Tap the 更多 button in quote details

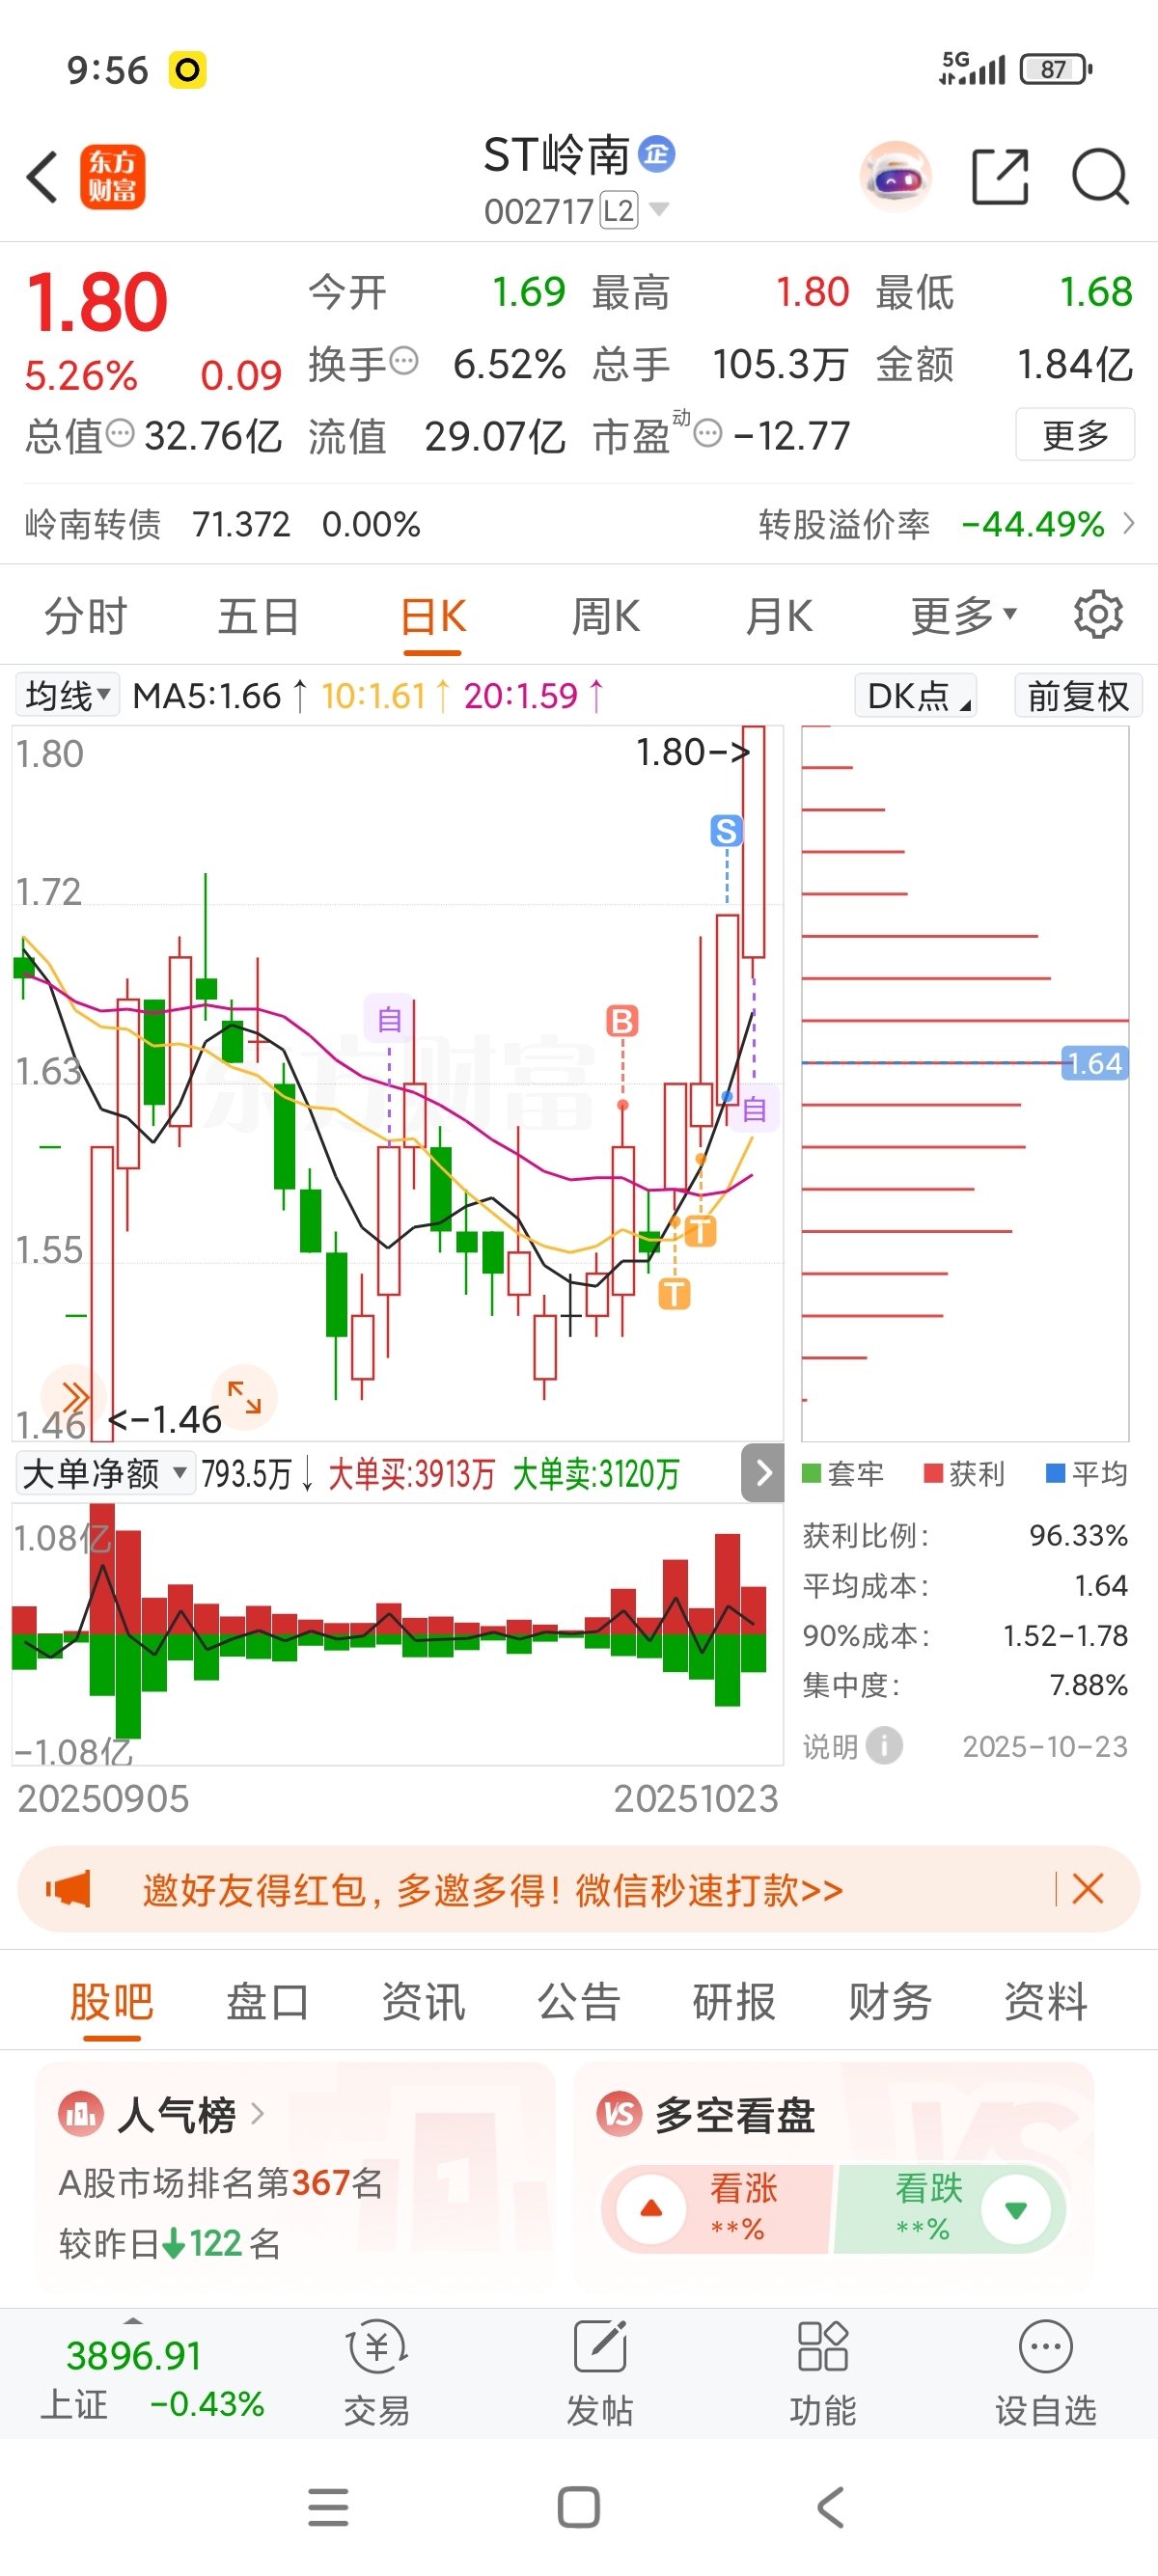point(1075,434)
